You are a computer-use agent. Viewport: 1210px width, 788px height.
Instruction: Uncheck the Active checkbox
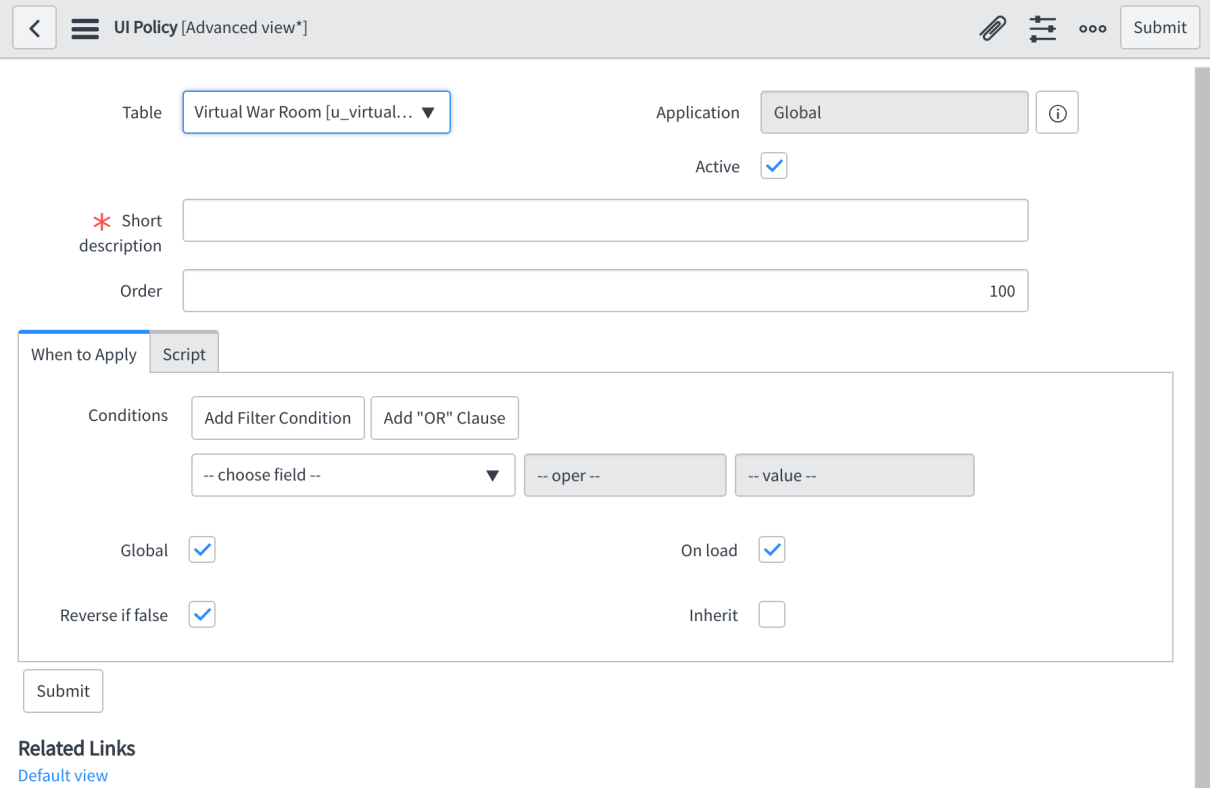[773, 166]
